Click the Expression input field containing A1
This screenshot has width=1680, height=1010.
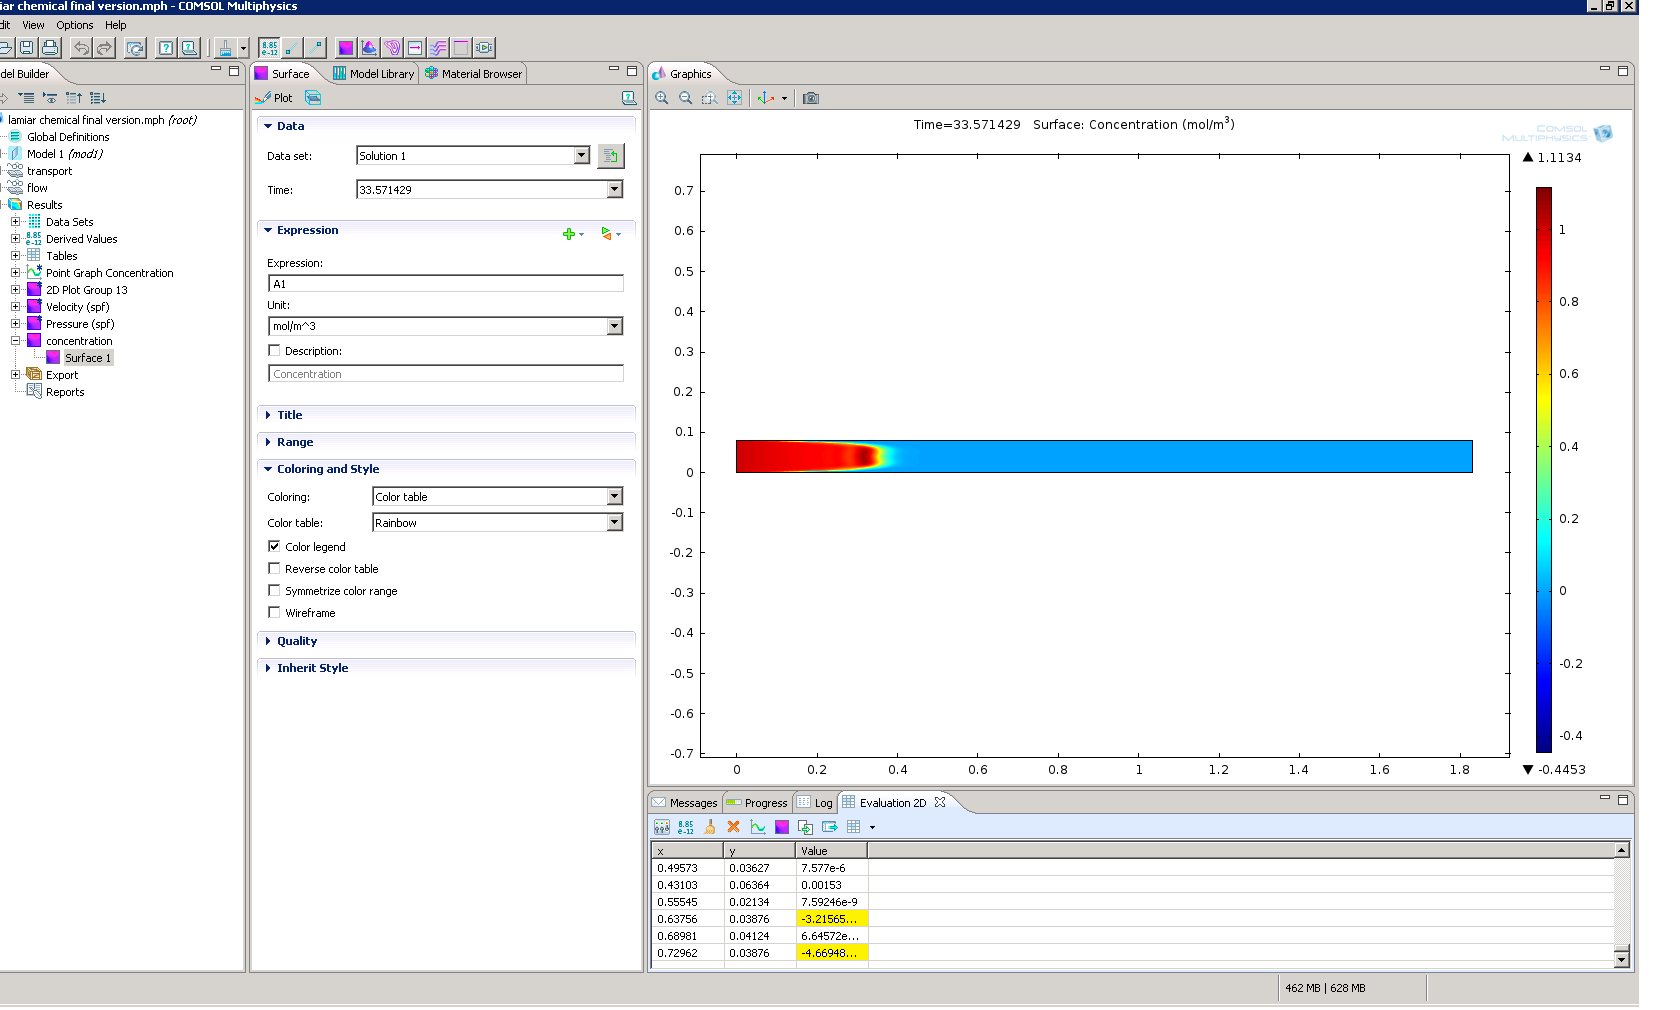pos(445,284)
